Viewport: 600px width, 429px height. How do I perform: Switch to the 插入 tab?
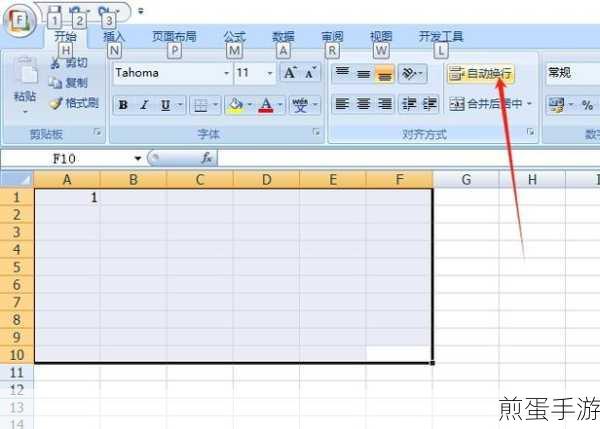(x=114, y=37)
